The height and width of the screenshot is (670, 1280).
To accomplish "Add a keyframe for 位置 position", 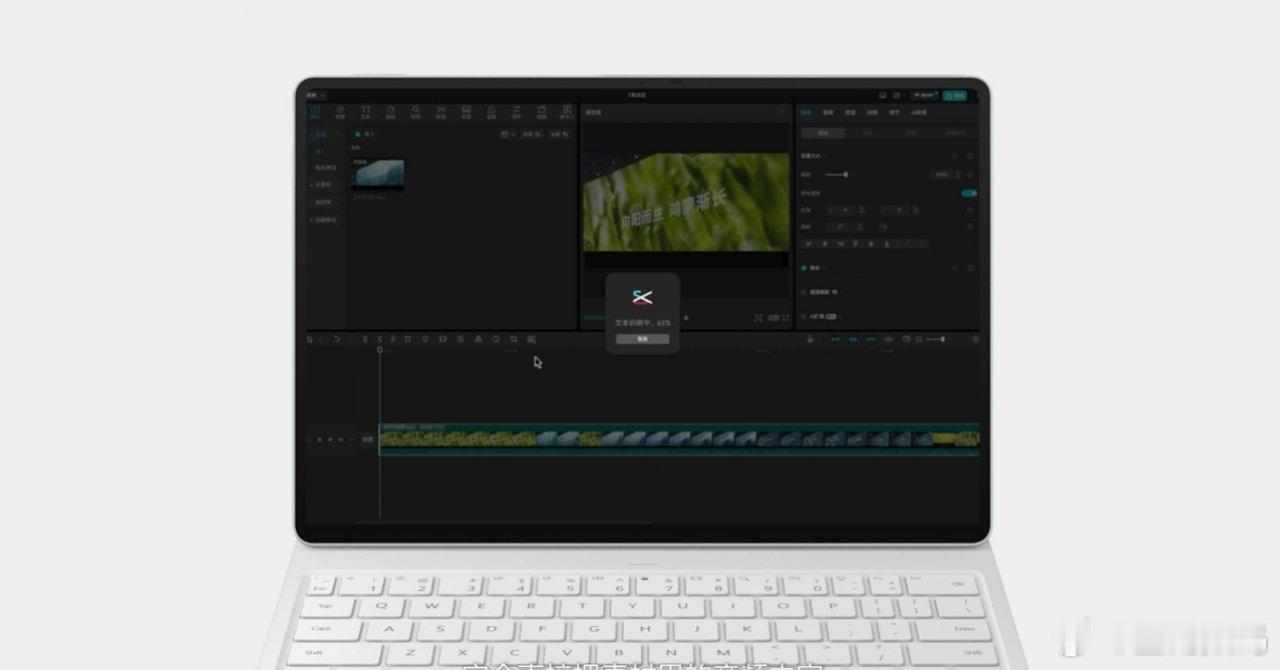I will (970, 210).
